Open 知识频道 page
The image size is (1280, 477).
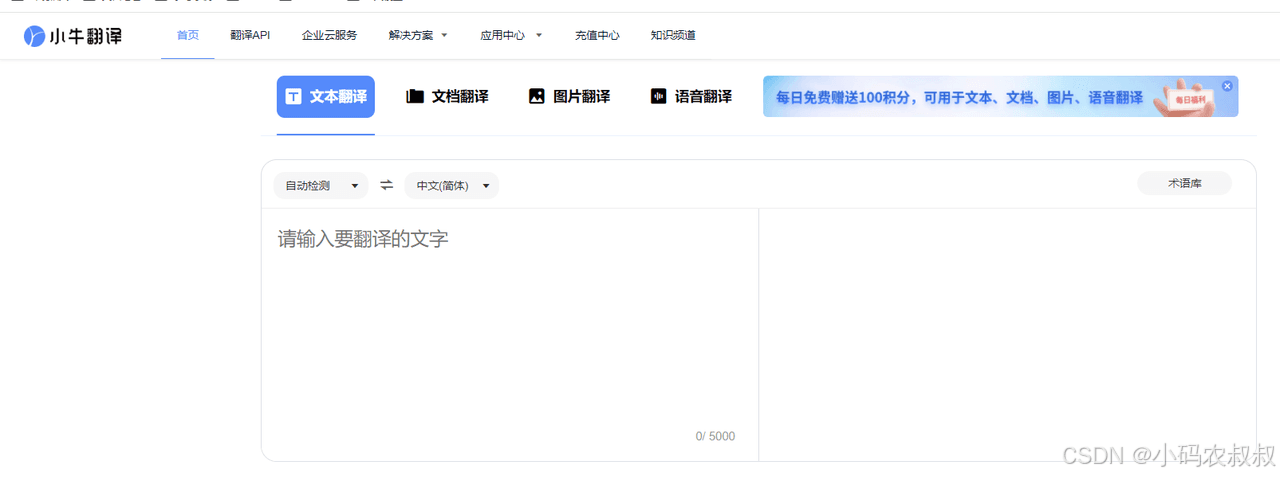[673, 35]
